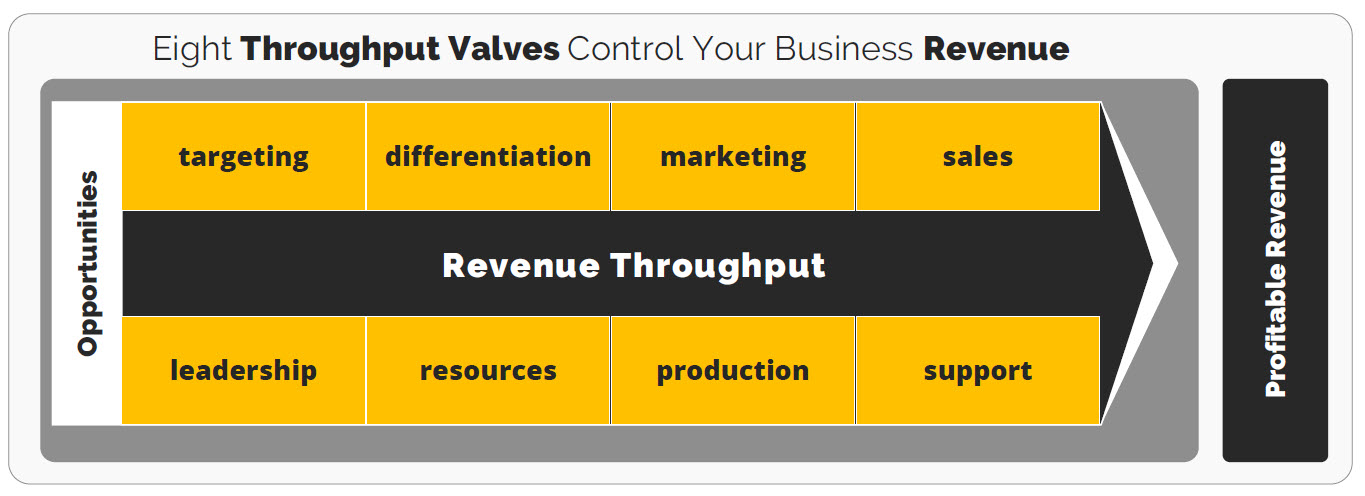Click the word Eight in the heading
This screenshot has width=1365, height=496.
193,48
